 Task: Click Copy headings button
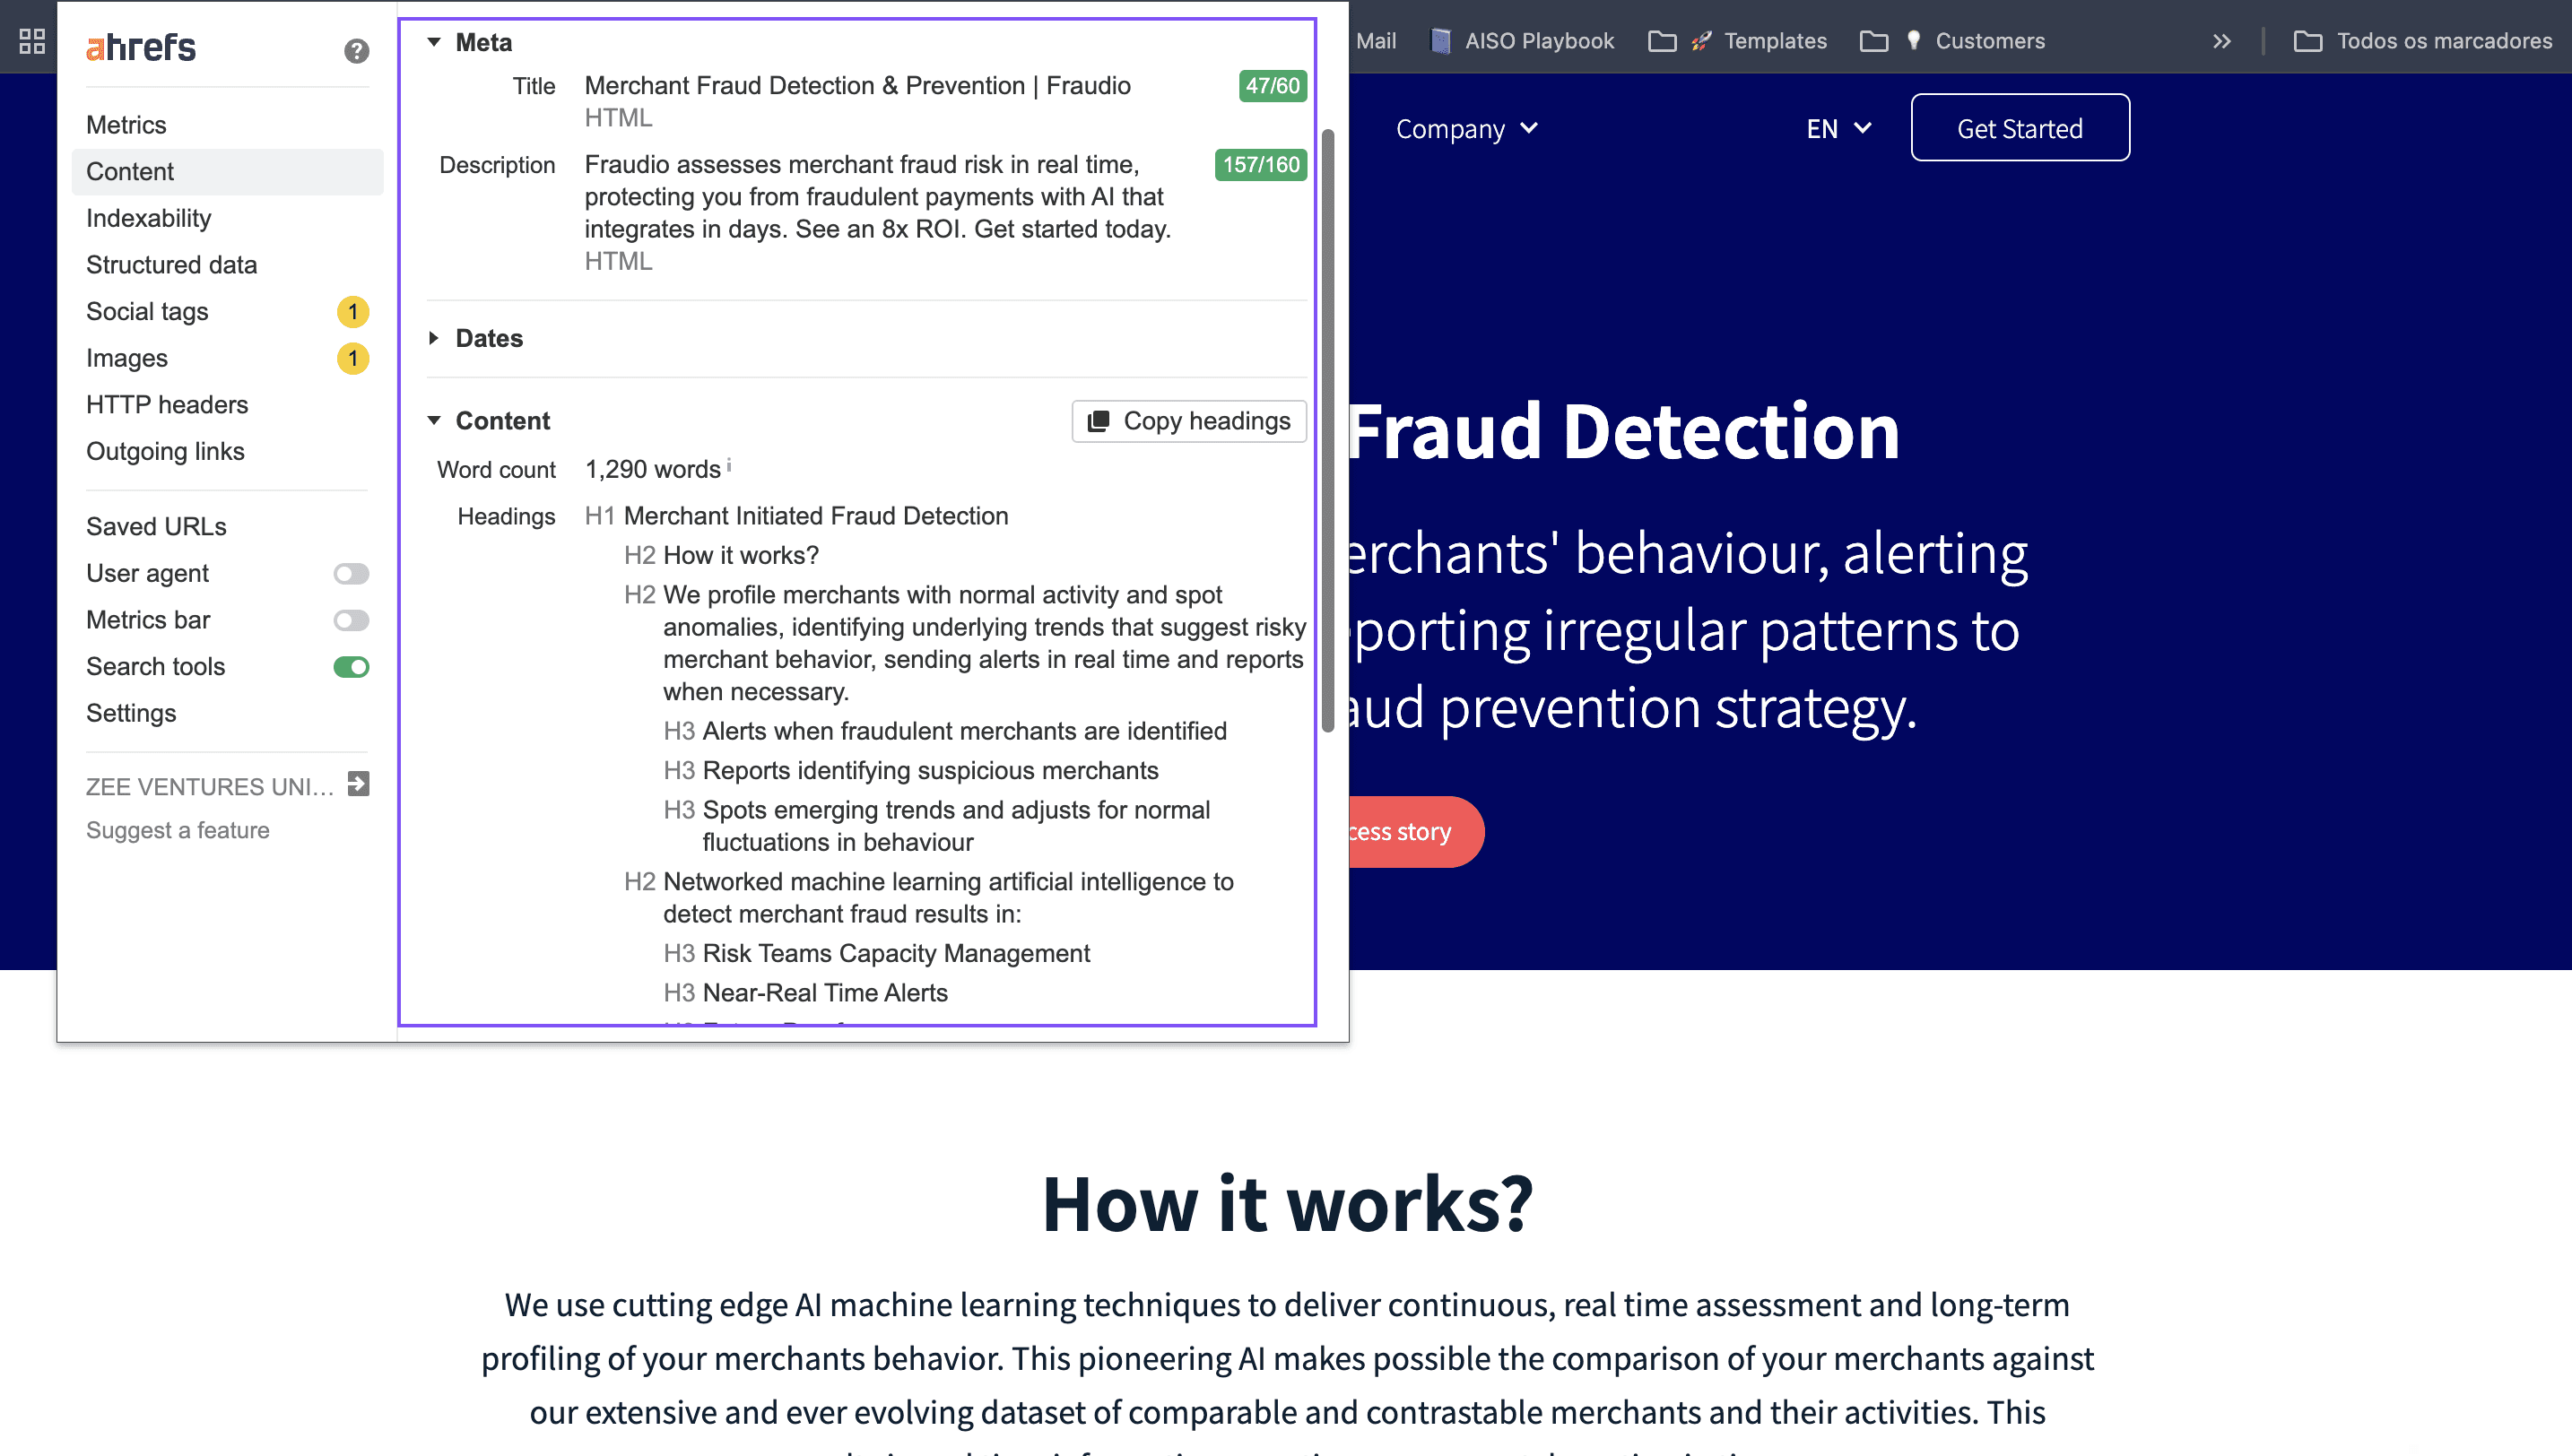point(1189,421)
